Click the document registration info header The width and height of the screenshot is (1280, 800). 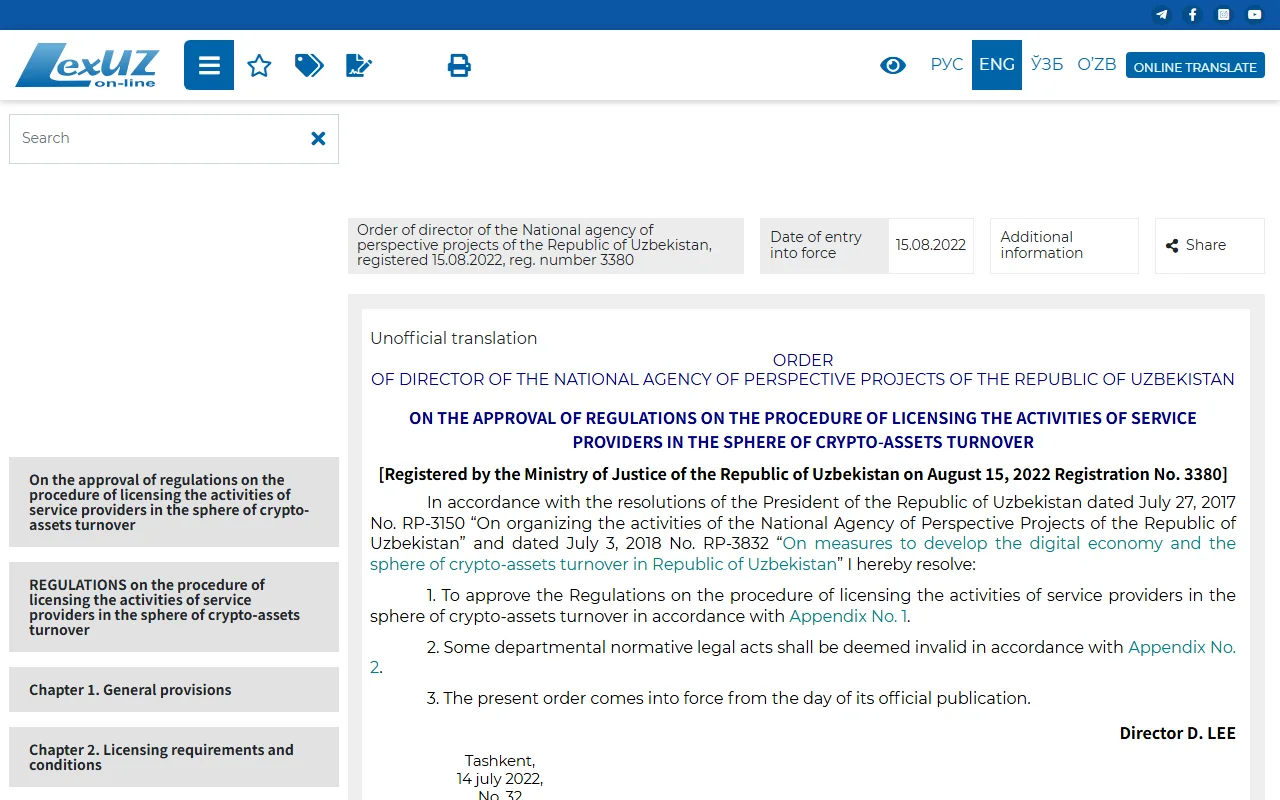coord(546,246)
